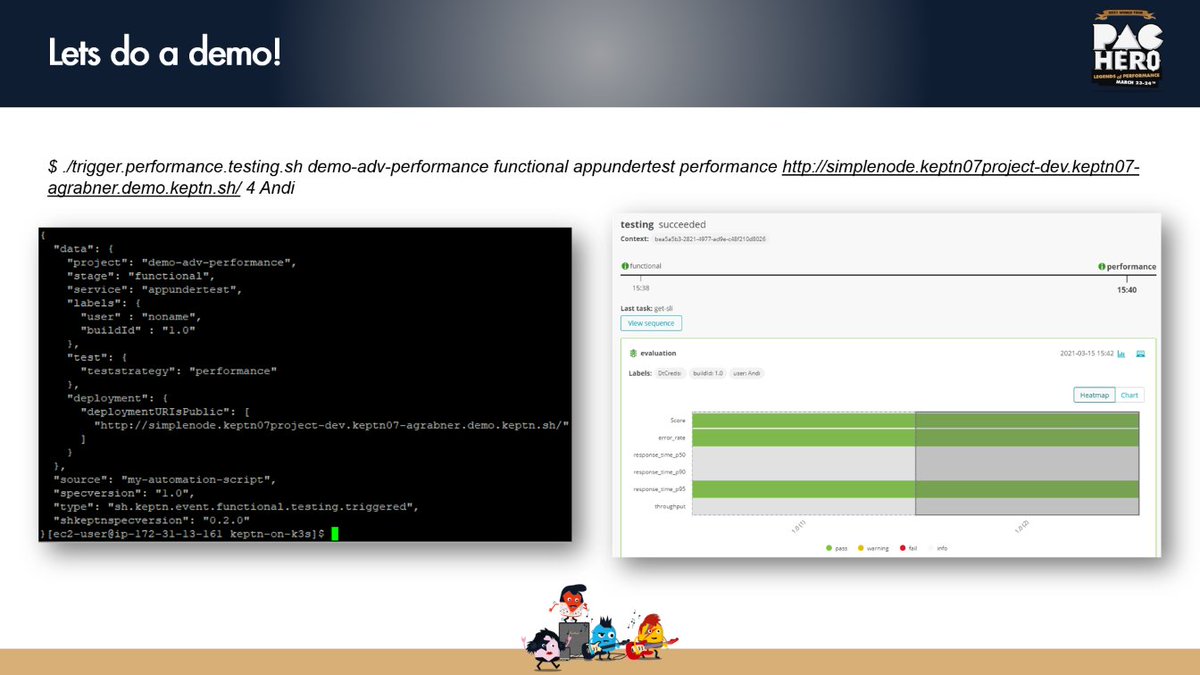The image size is (1200, 675).
Task: Click the 15:38 timeline timestamp
Action: tap(641, 288)
